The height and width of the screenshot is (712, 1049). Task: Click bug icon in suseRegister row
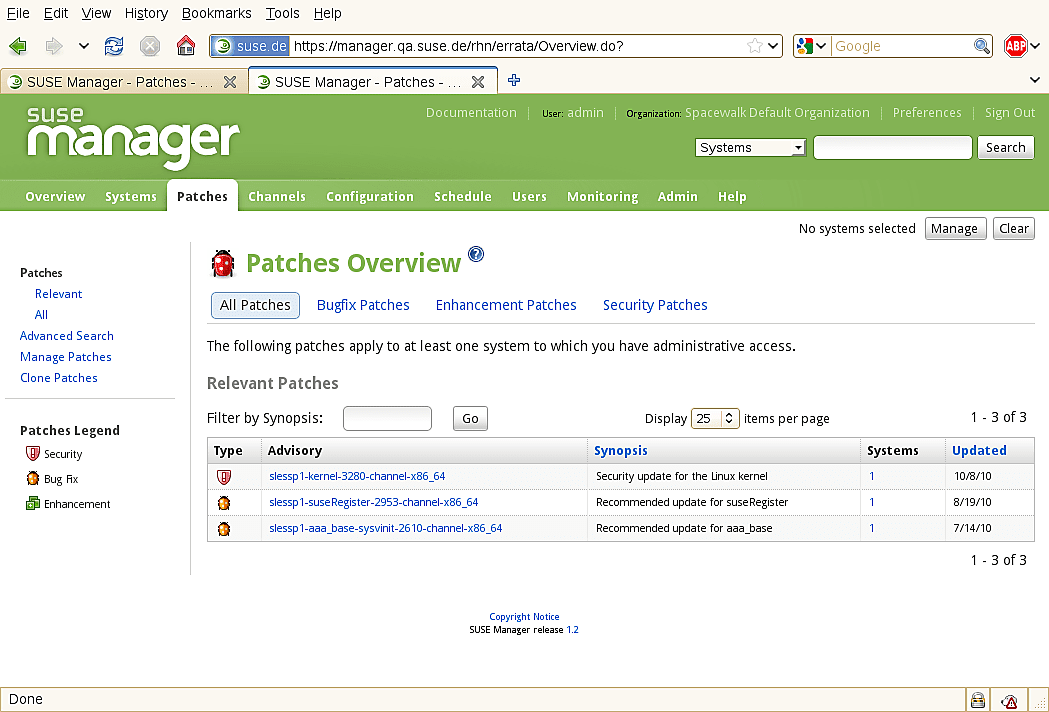click(x=224, y=503)
